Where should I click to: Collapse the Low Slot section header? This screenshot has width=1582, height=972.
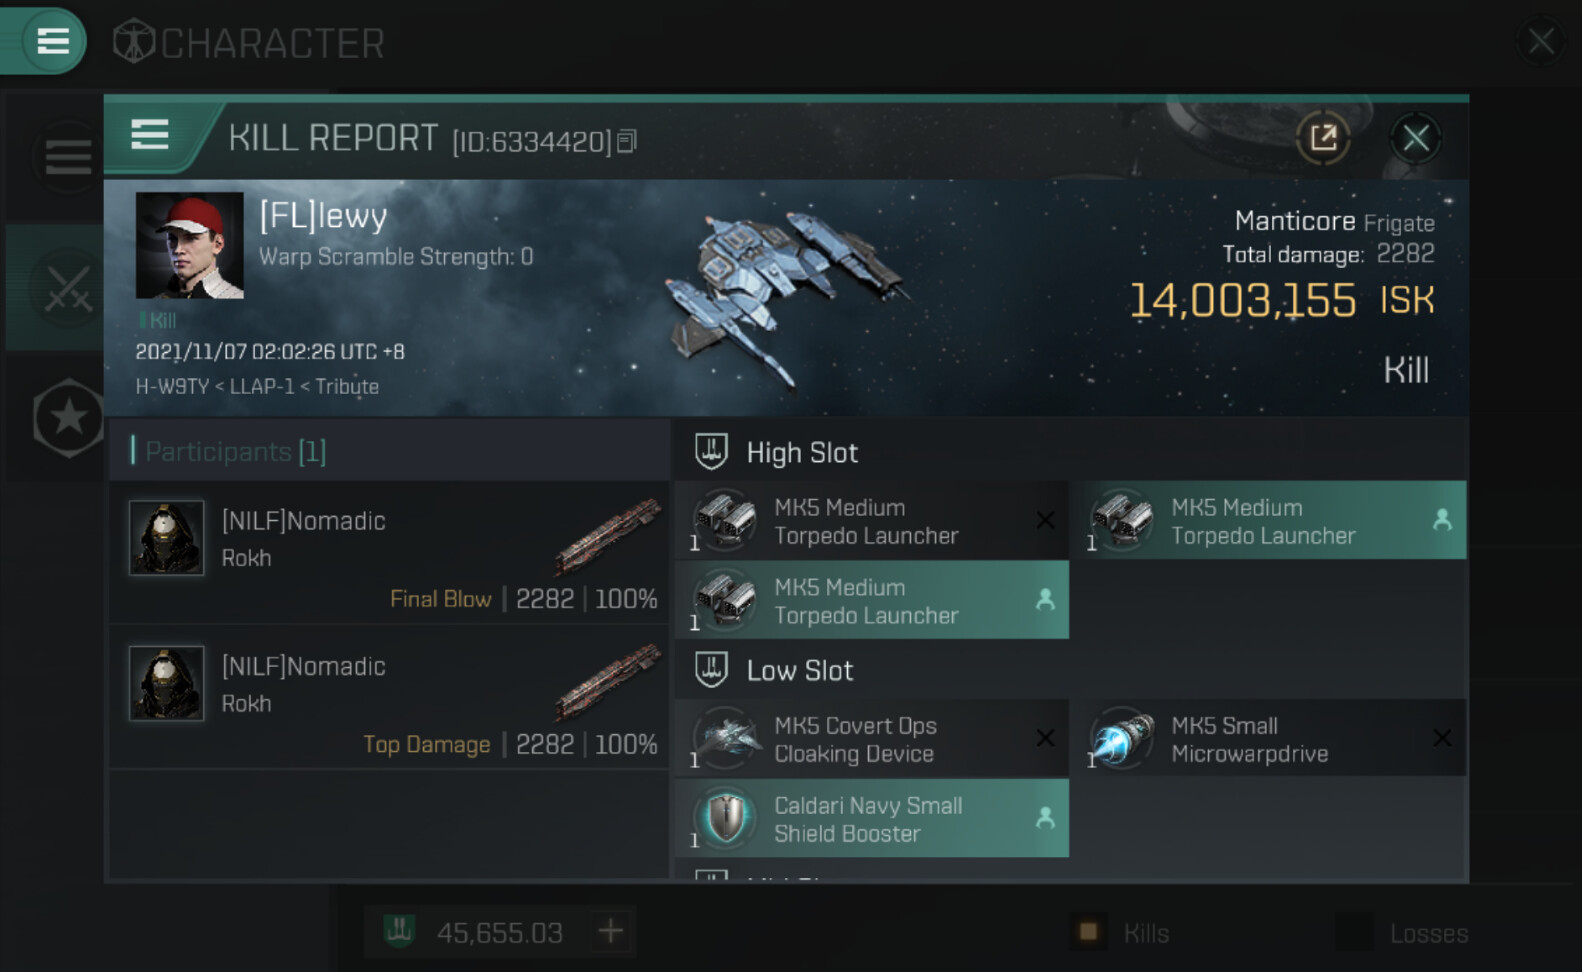799,671
